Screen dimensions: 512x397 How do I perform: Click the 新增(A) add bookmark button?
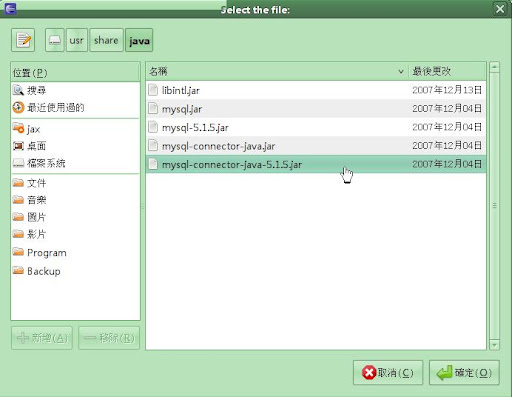[x=42, y=338]
